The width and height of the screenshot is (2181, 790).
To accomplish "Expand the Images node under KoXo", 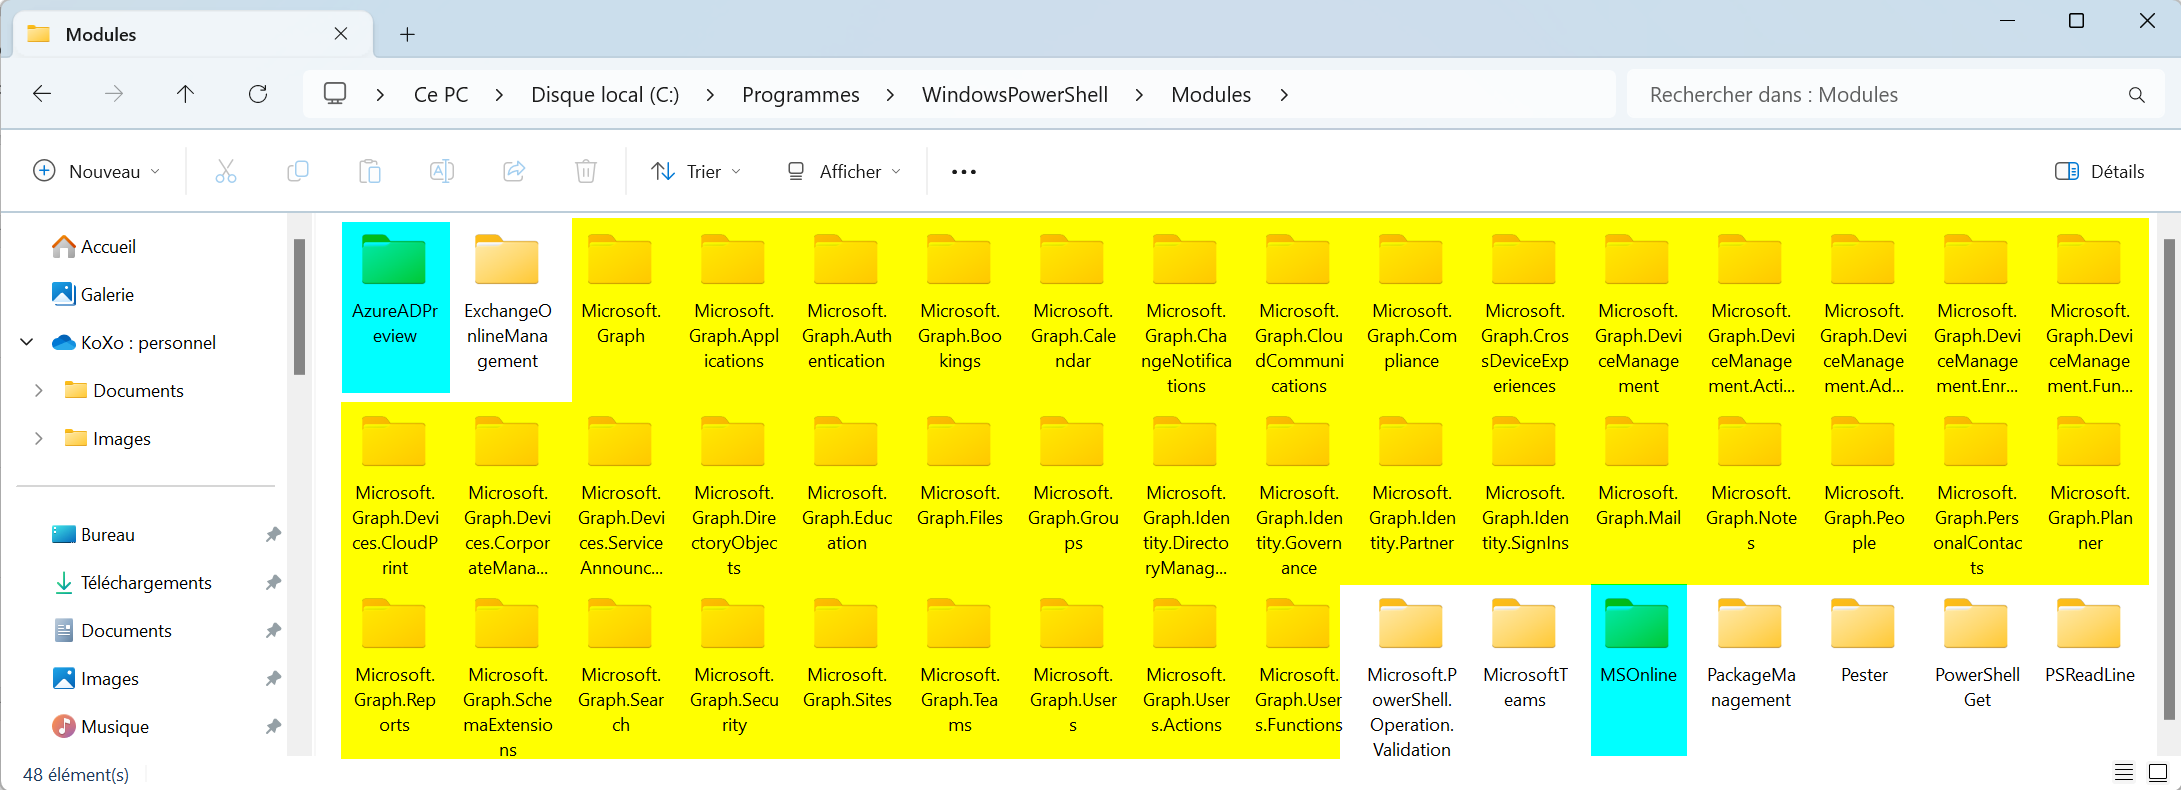I will tap(39, 439).
